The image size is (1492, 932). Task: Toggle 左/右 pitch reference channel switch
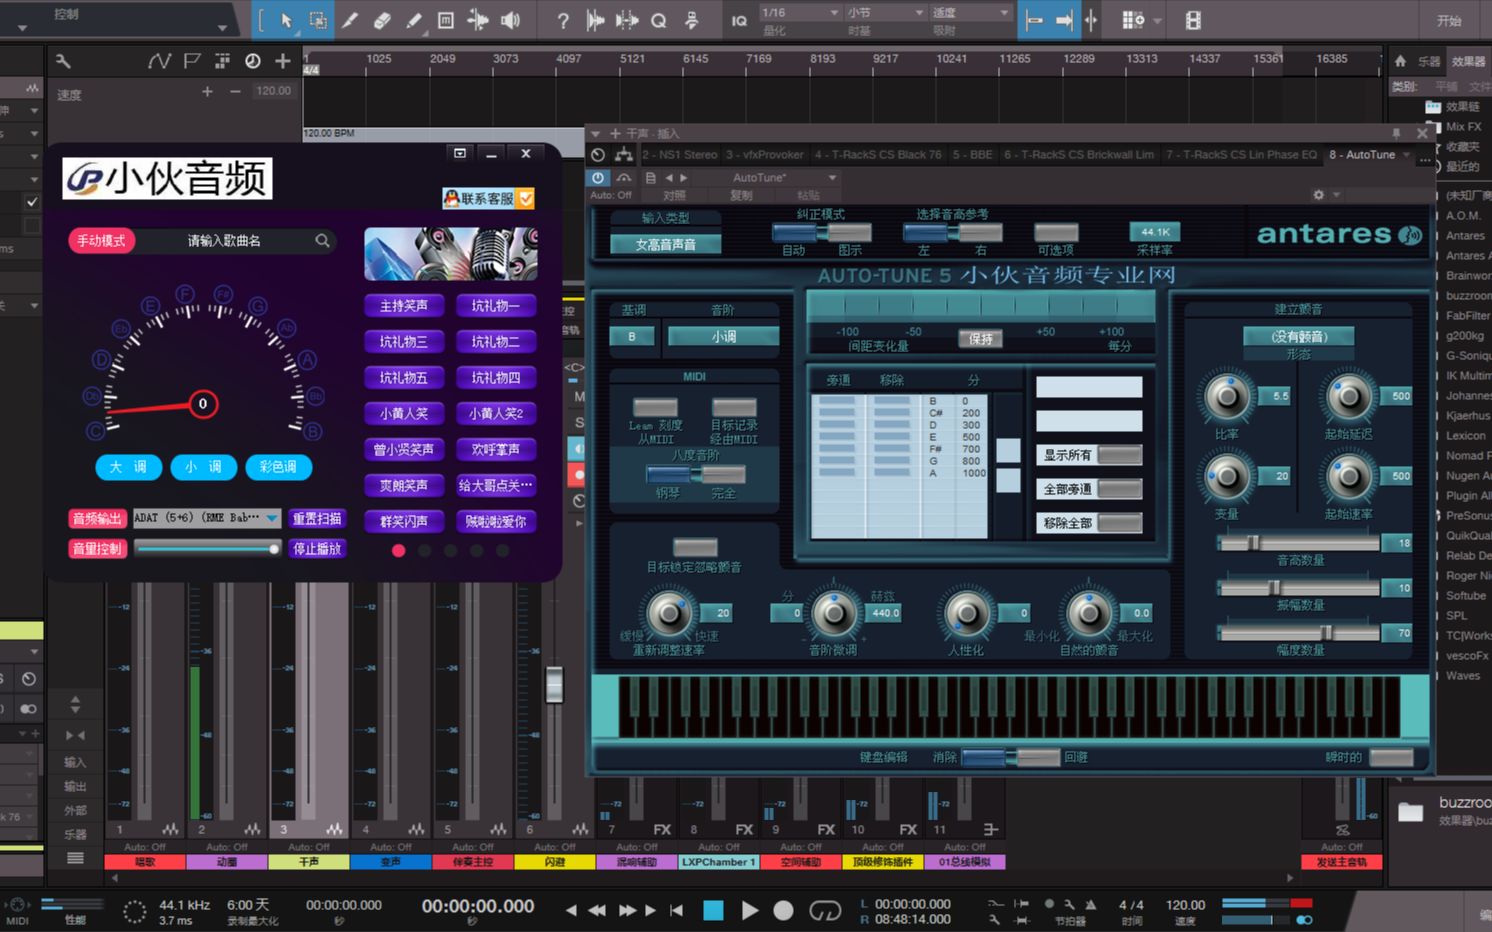952,233
